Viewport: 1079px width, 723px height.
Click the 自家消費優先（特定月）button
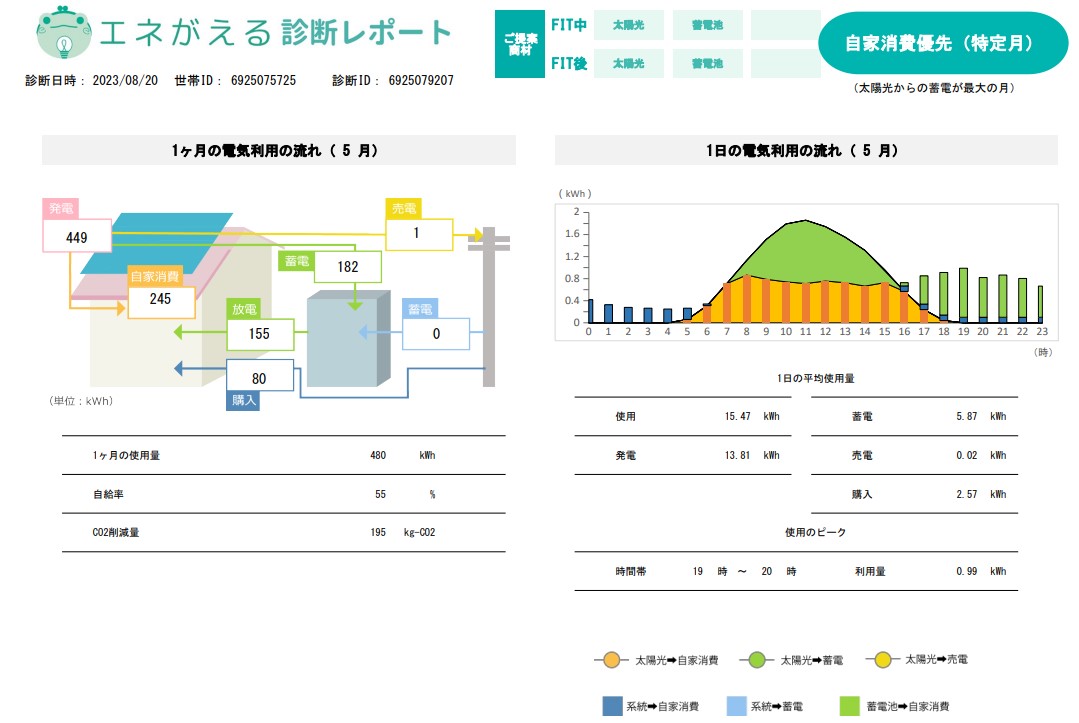point(942,43)
